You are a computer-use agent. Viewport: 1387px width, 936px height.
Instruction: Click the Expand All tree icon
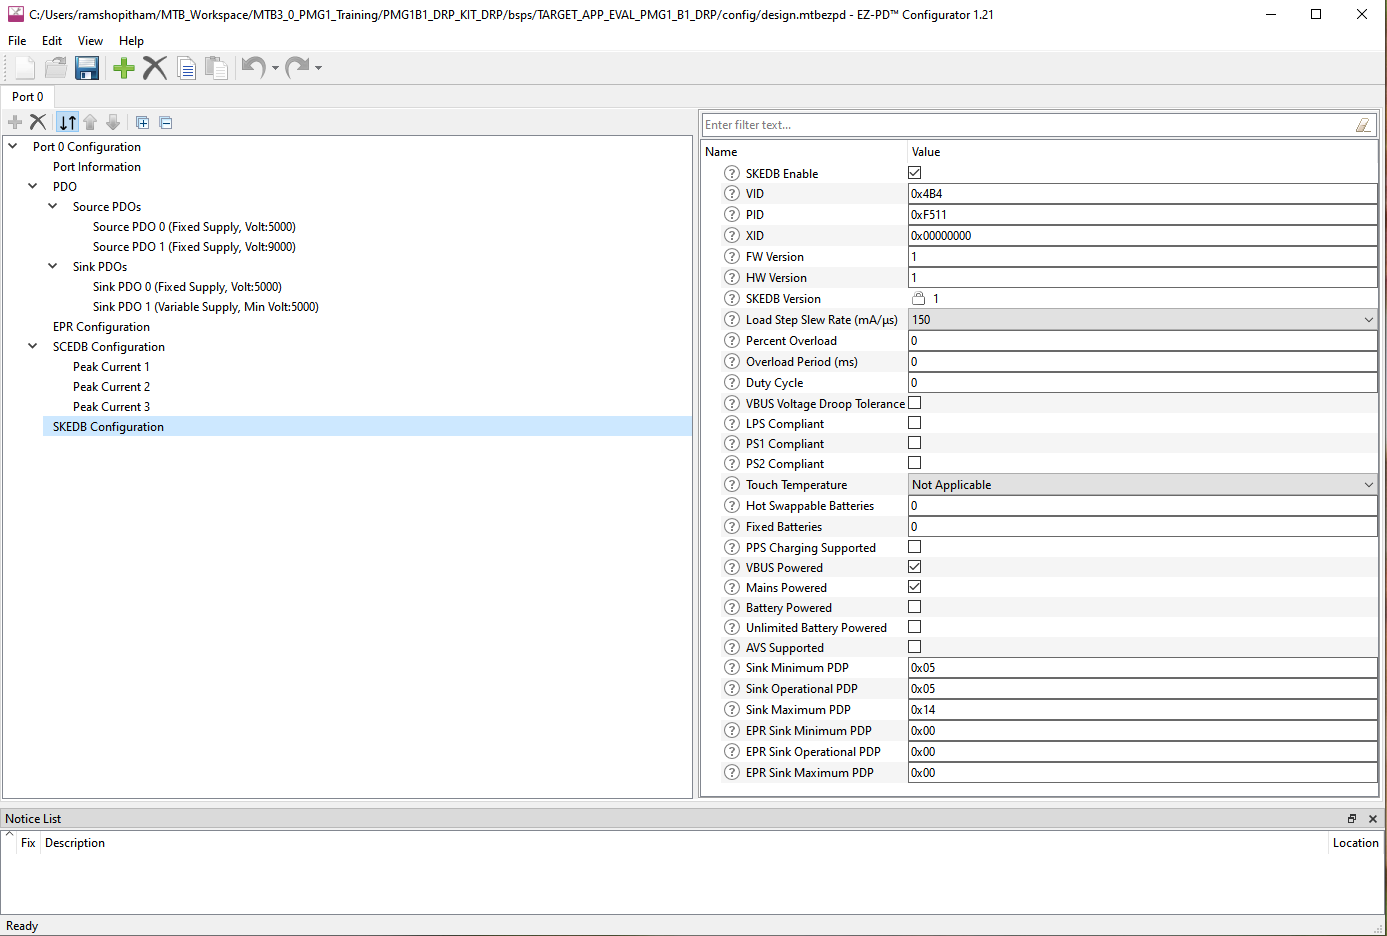point(142,122)
